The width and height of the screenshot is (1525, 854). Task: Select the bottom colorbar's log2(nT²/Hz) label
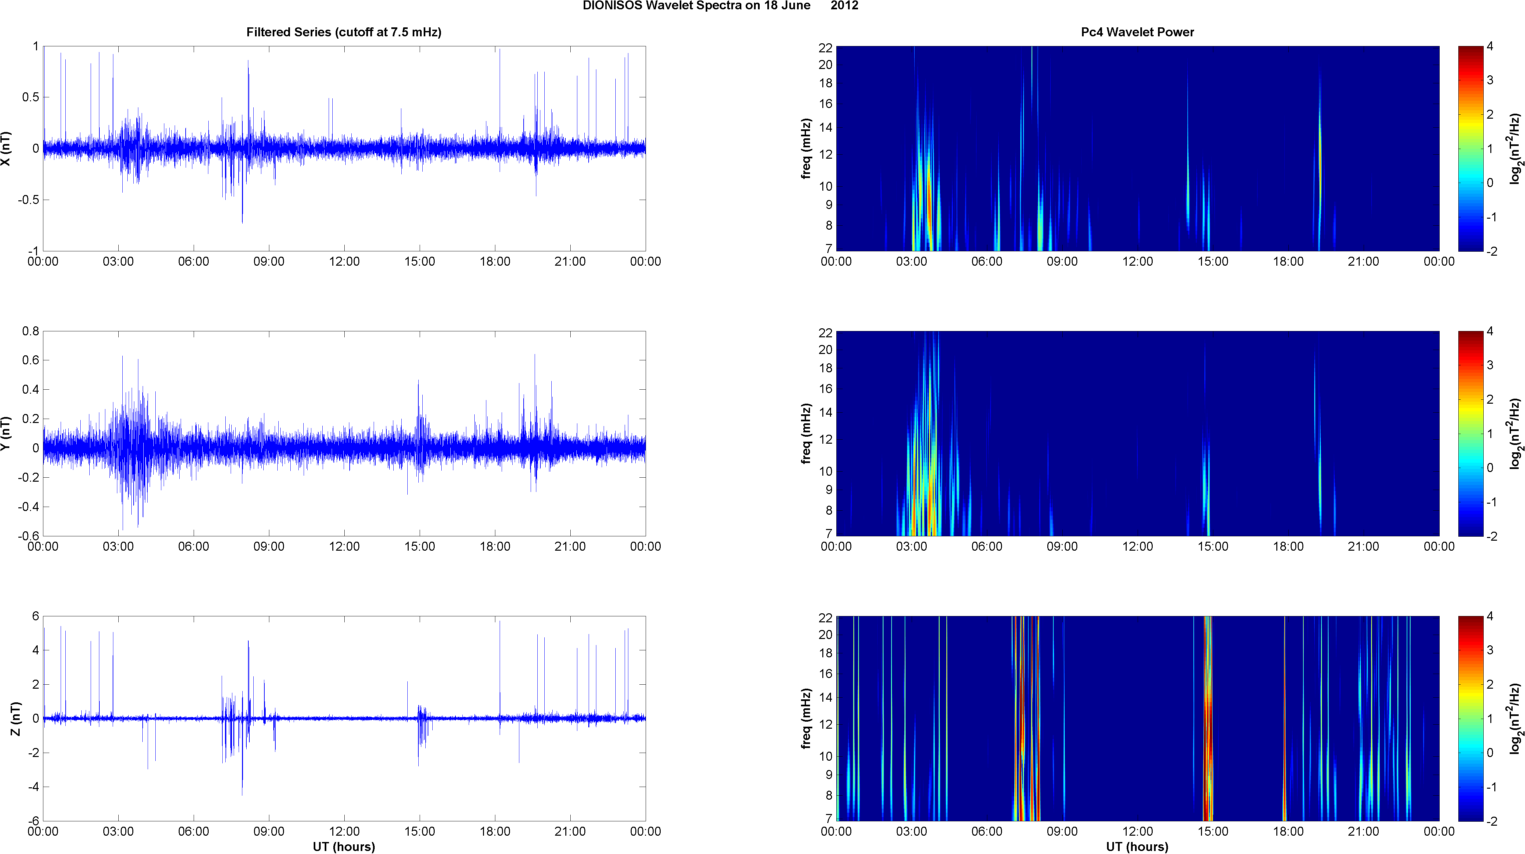1516,718
